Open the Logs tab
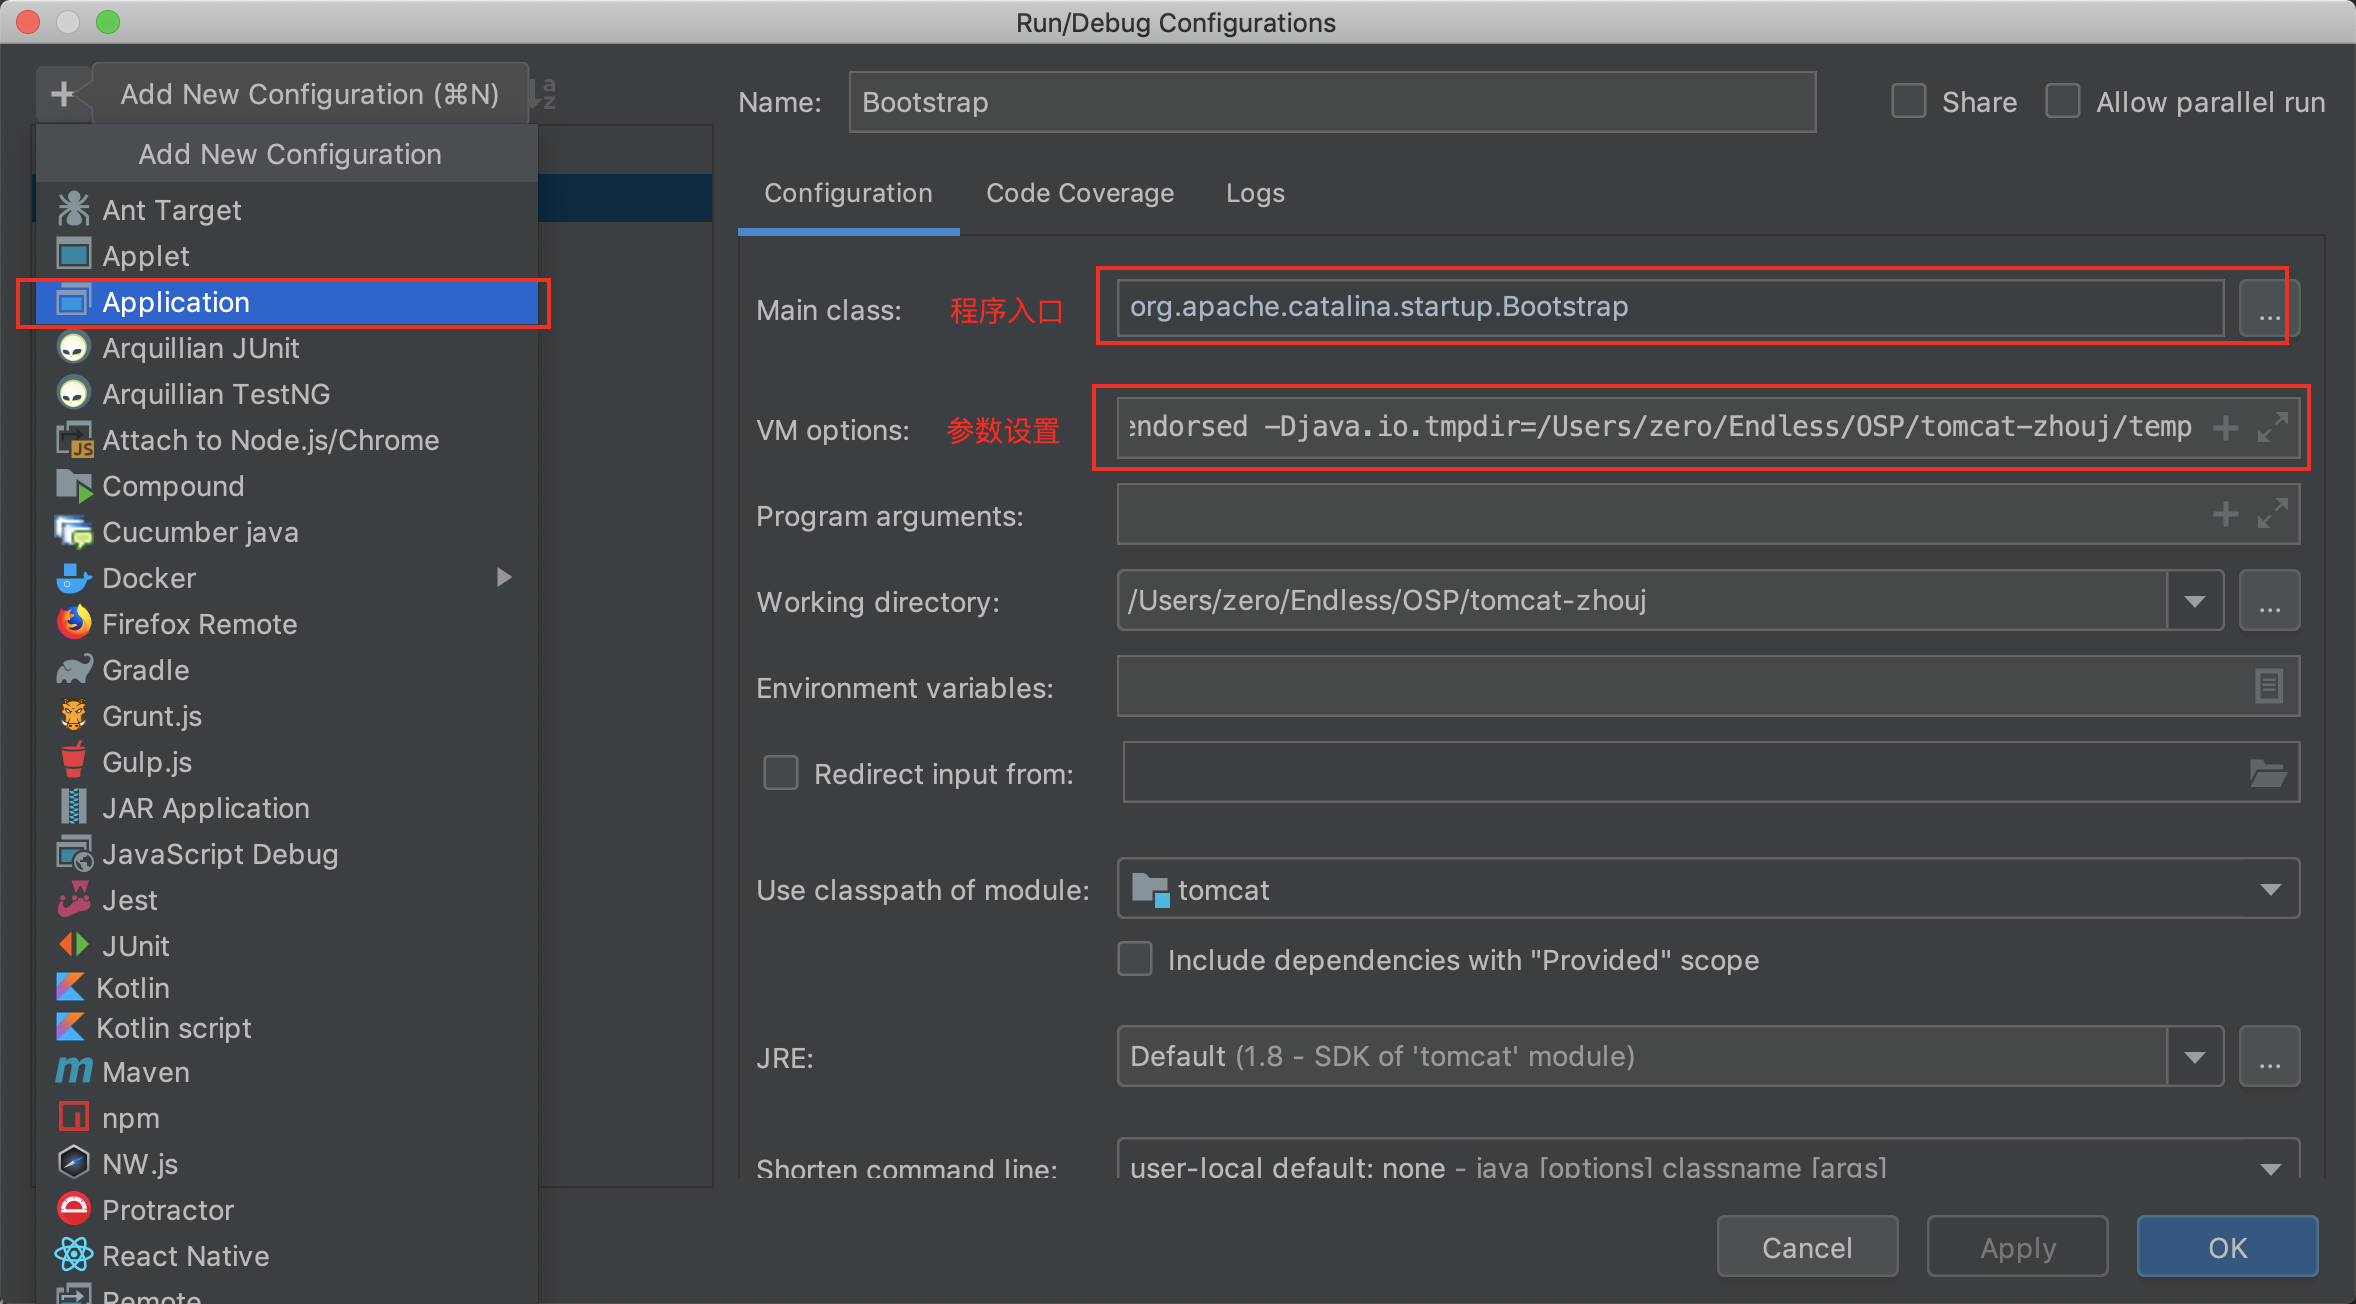The width and height of the screenshot is (2356, 1304). [1254, 193]
